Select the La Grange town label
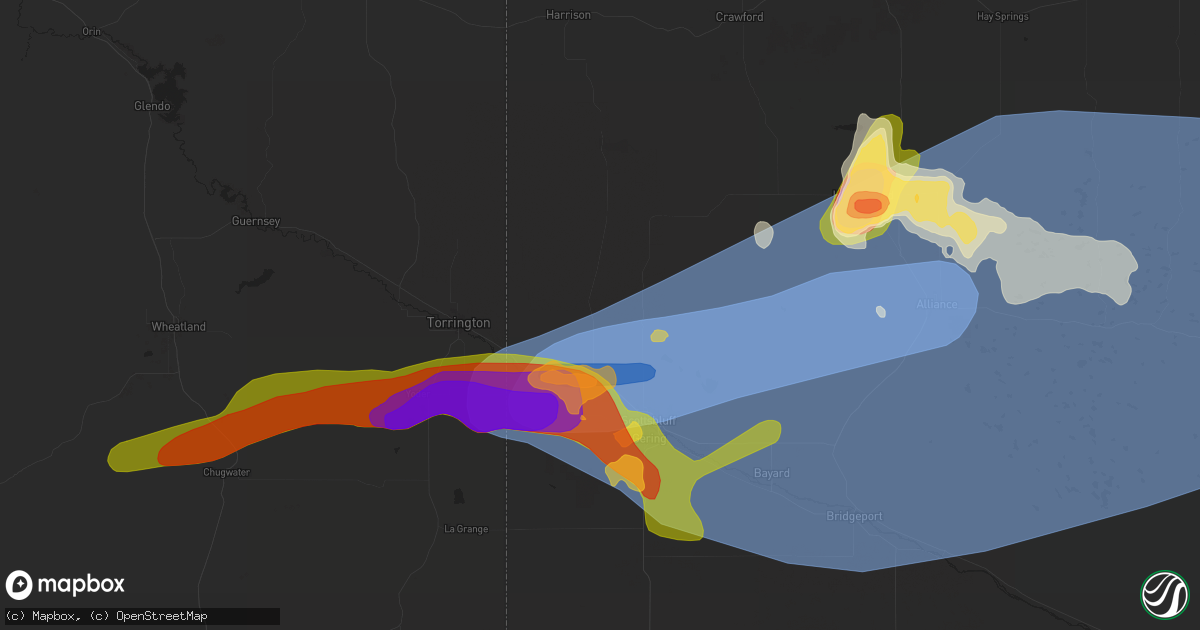Screen dimensions: 1200x630 click(x=466, y=529)
